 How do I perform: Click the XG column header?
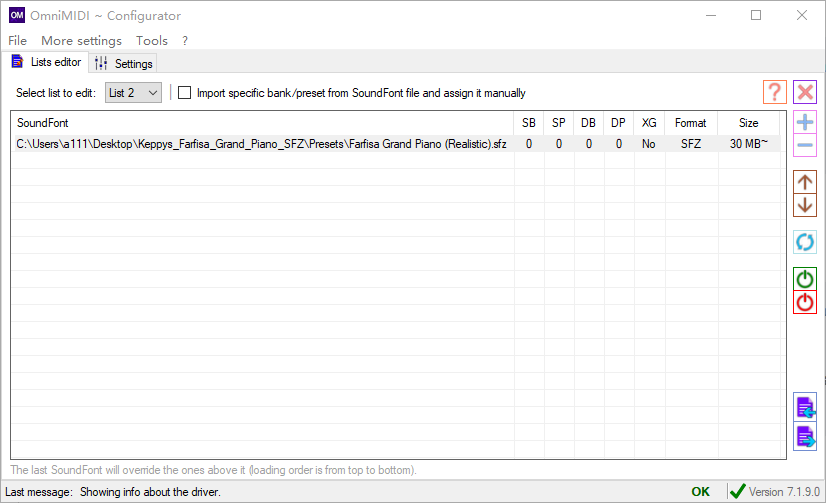click(649, 123)
